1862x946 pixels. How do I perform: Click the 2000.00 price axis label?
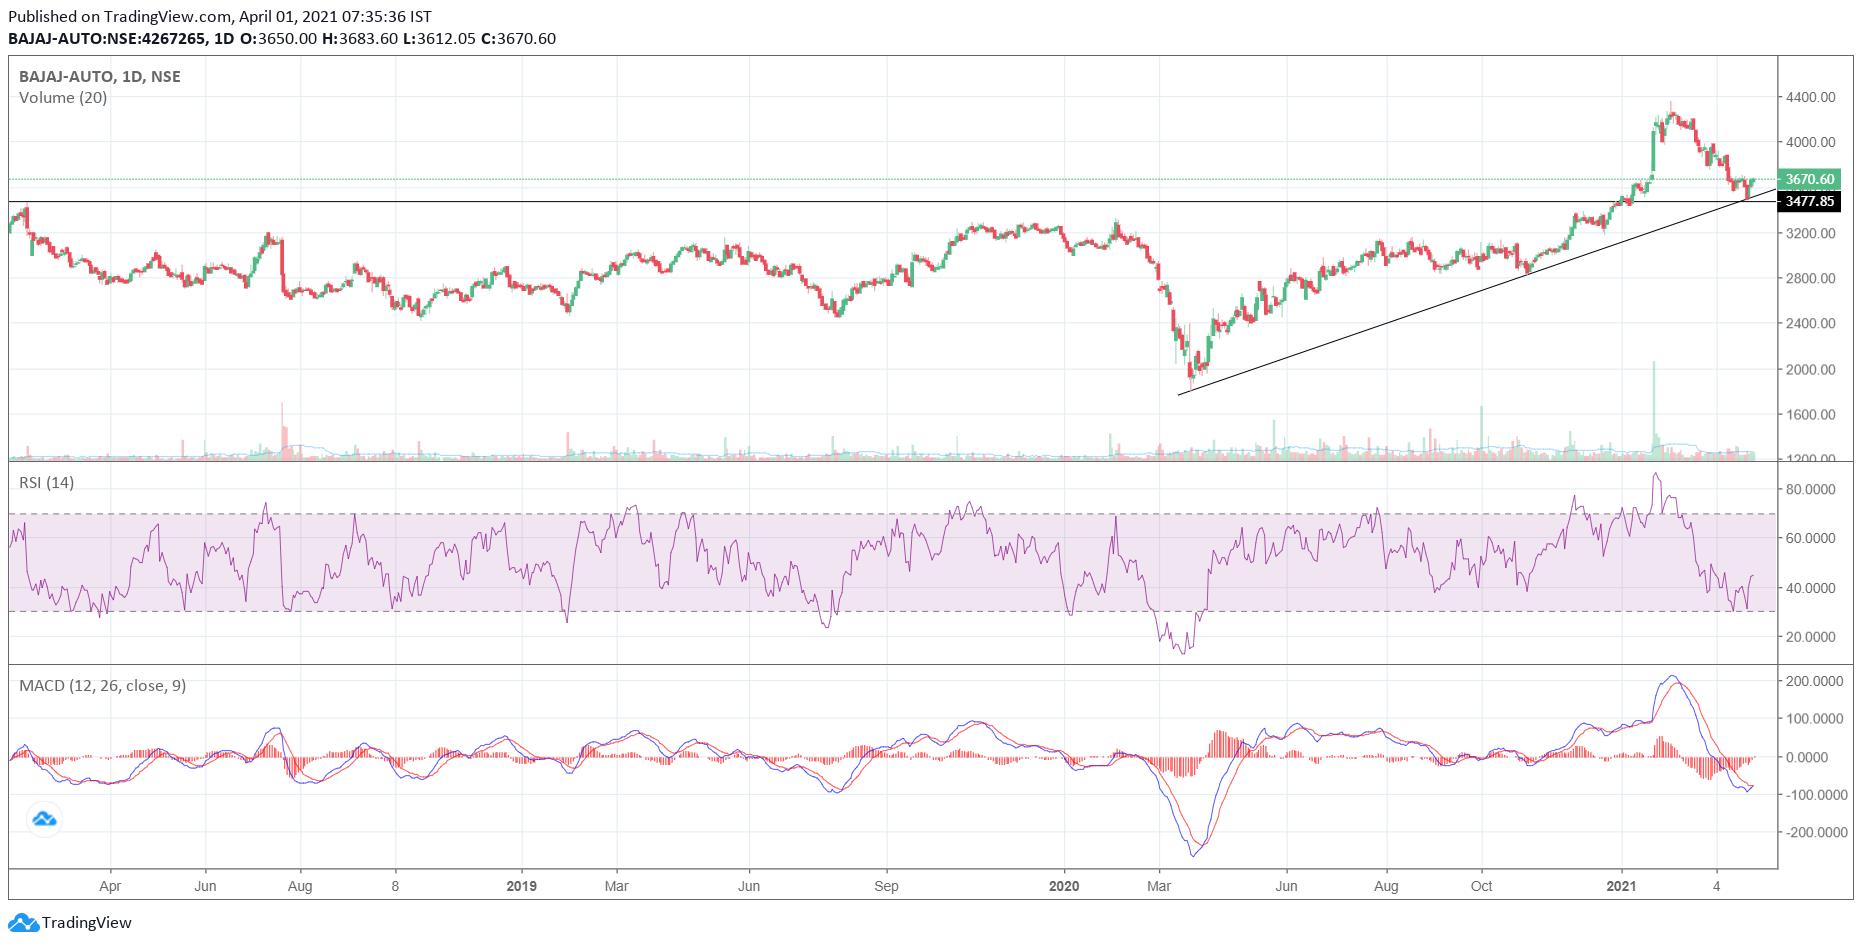click(1811, 369)
